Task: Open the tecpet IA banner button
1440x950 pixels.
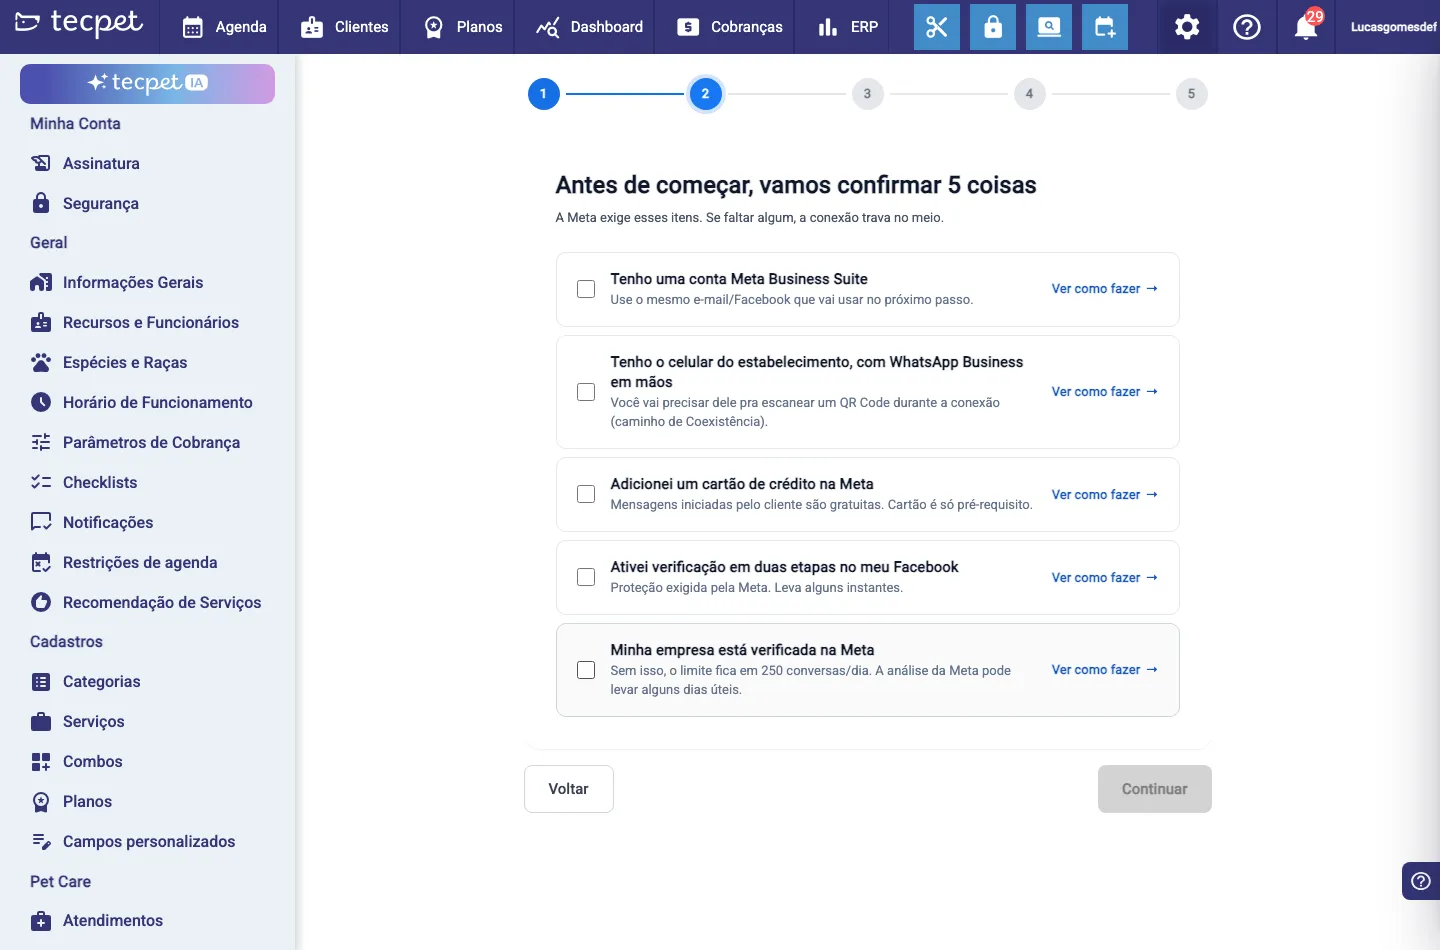Action: click(x=147, y=83)
